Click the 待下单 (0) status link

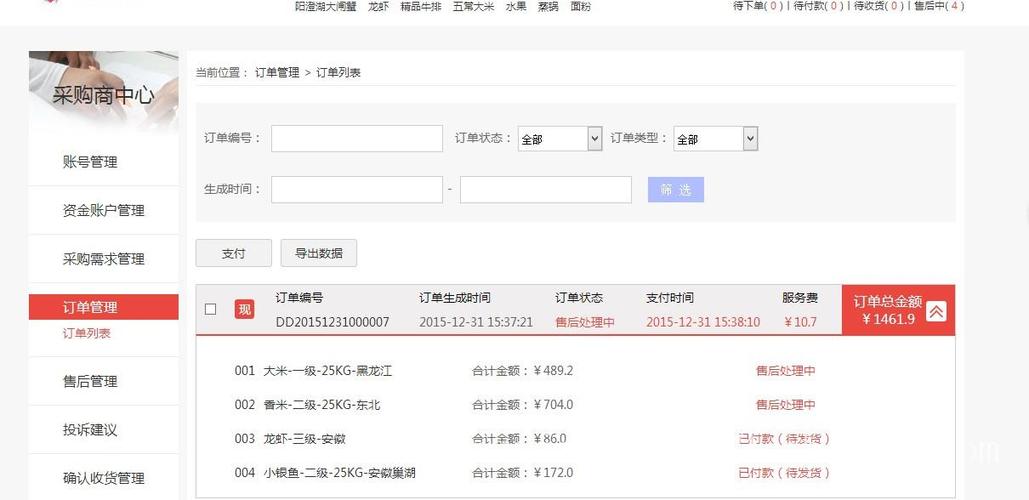point(758,6)
